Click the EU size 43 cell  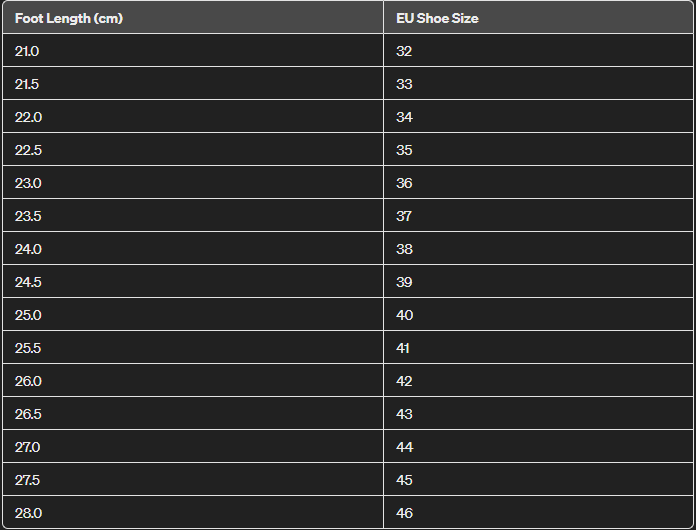[x=404, y=414]
